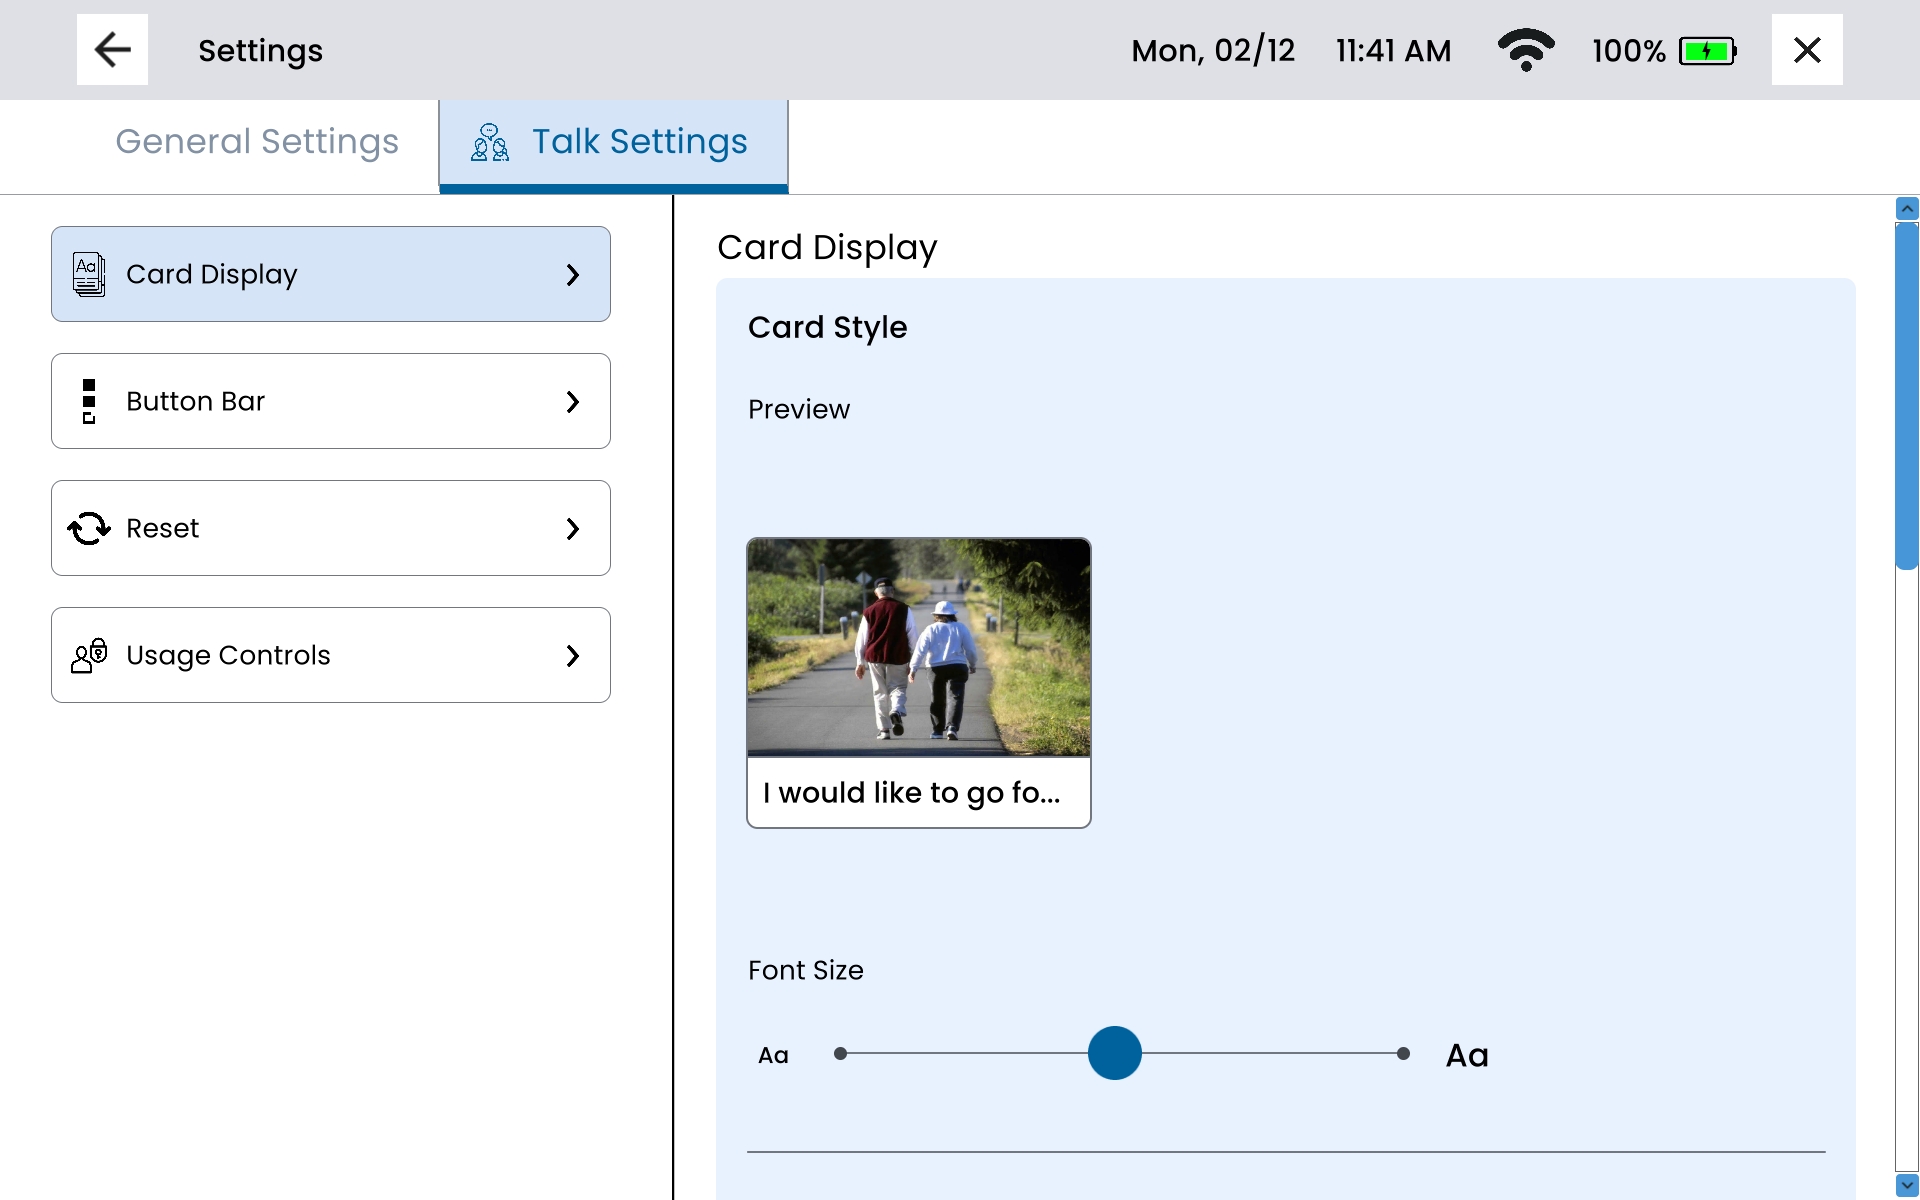Screen dimensions: 1920x1200
Task: Open Reset section via chevron
Action: point(572,528)
